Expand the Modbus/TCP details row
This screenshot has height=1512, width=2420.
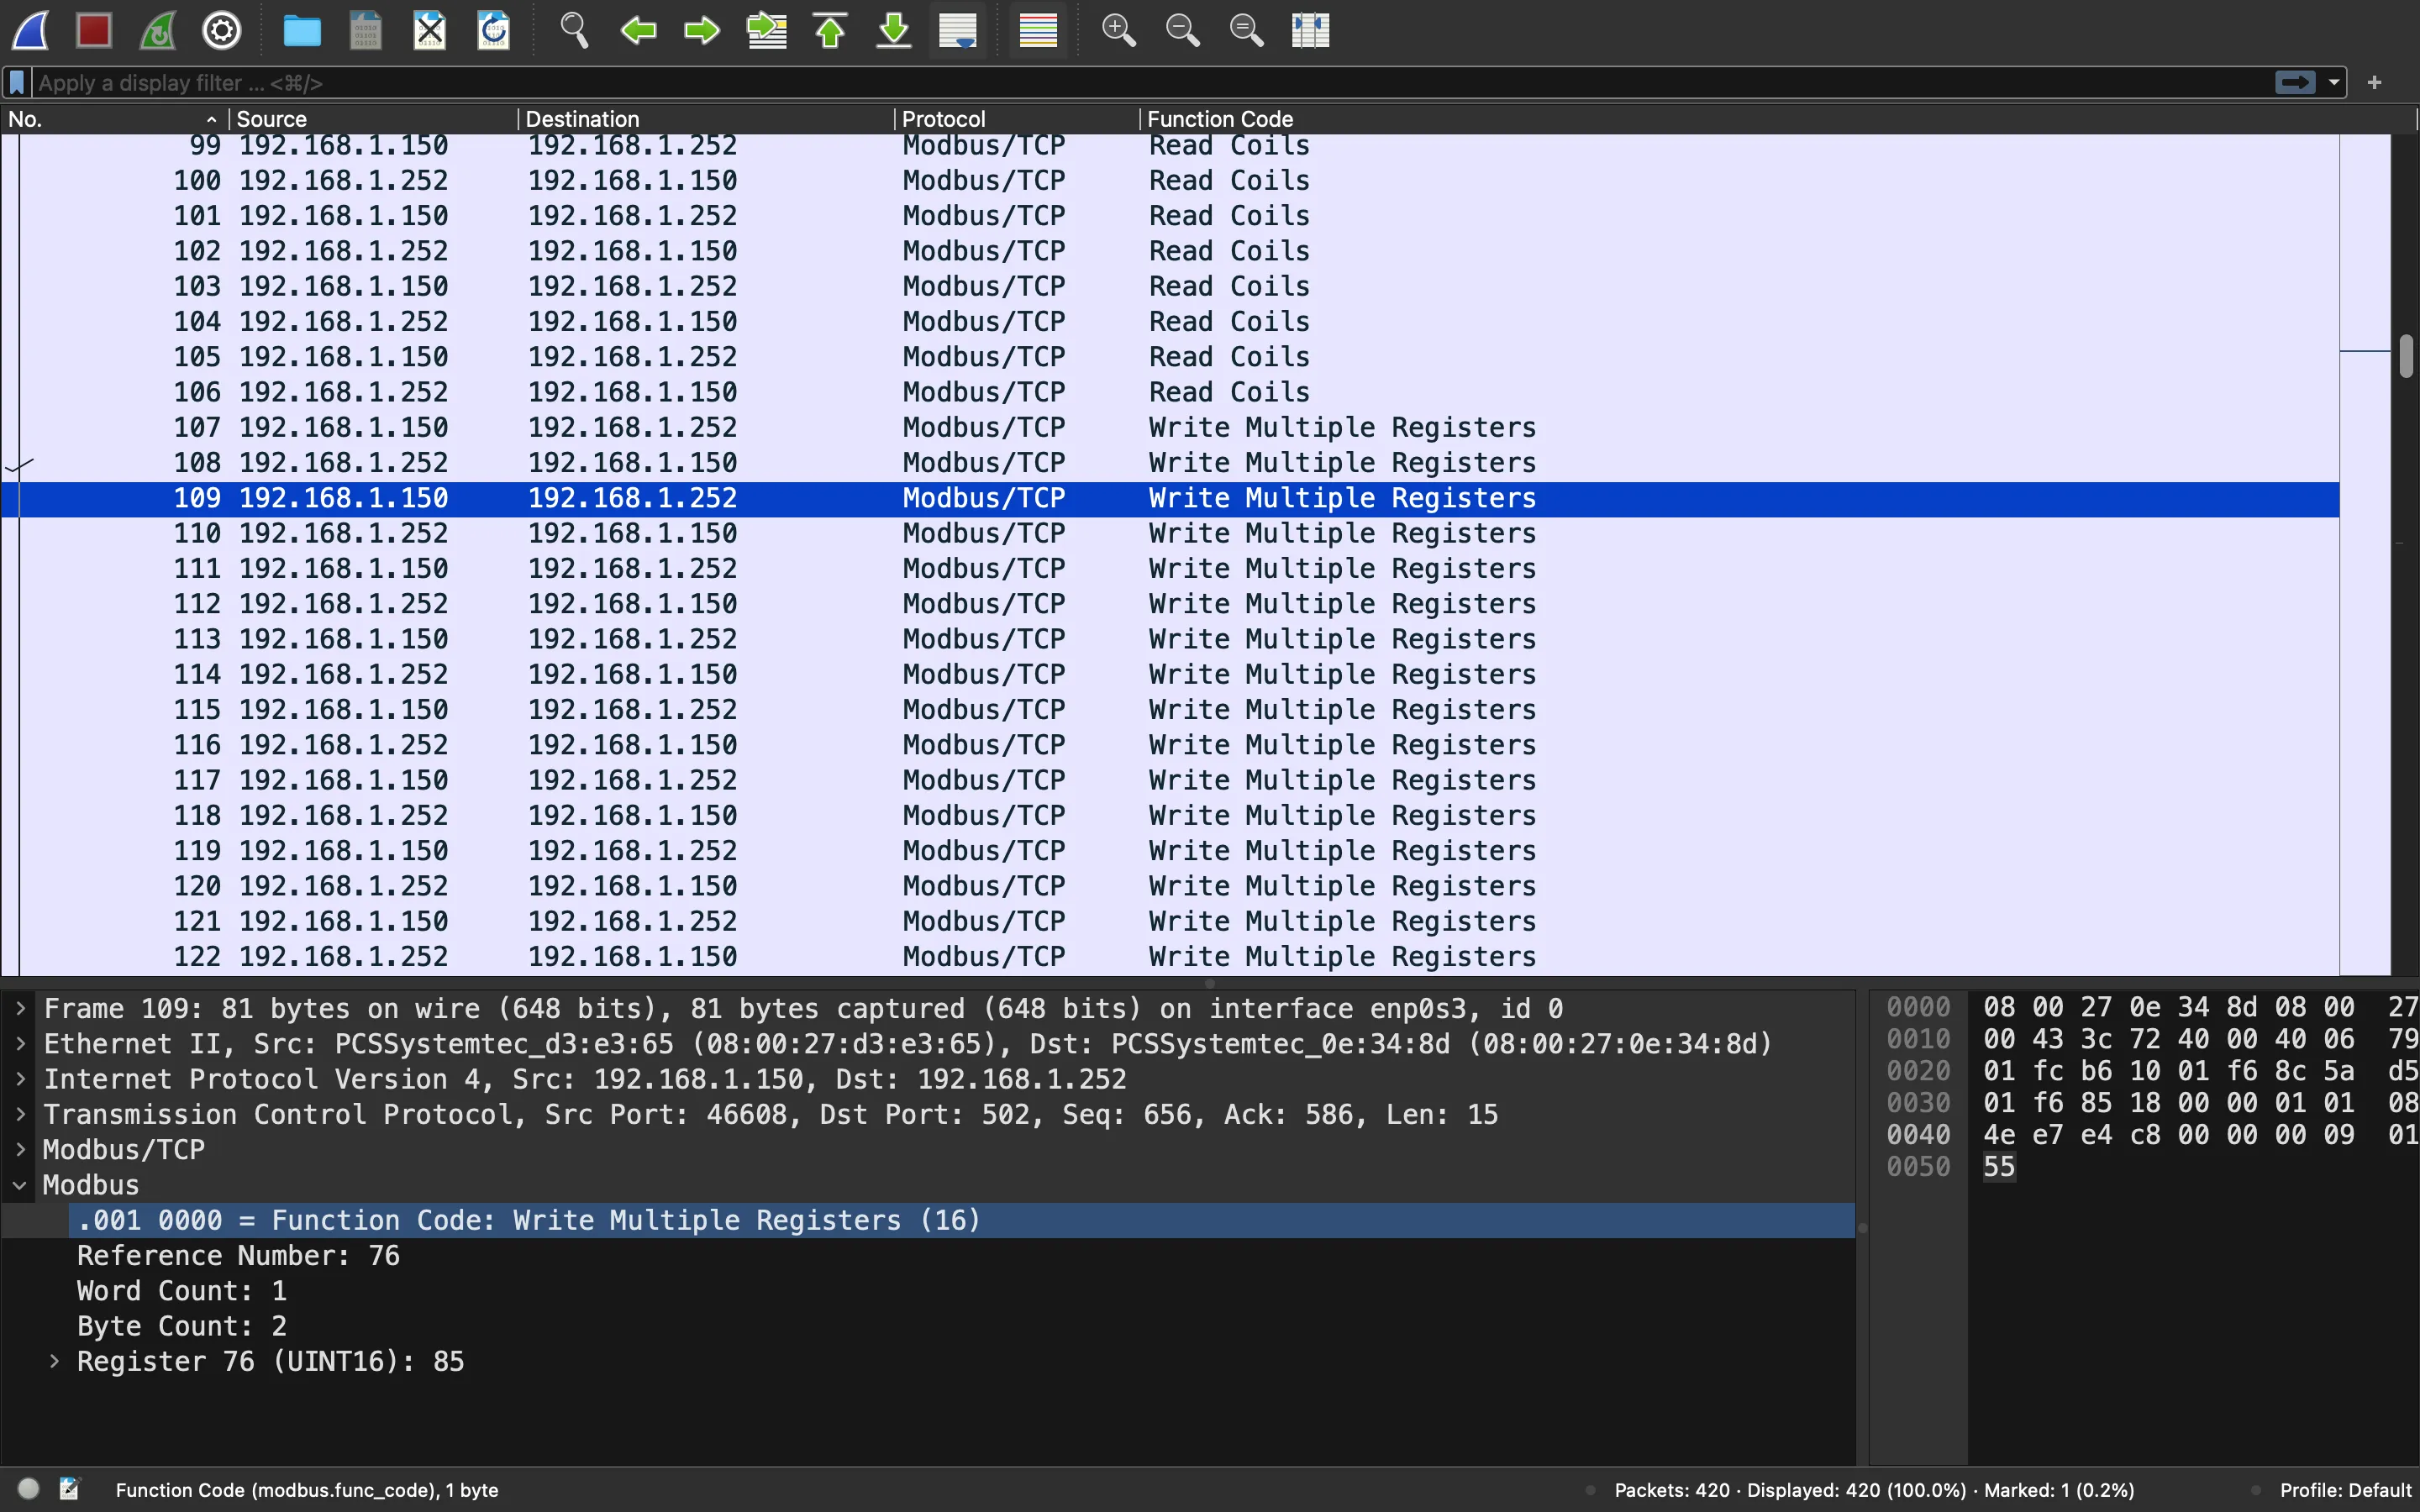click(x=20, y=1149)
